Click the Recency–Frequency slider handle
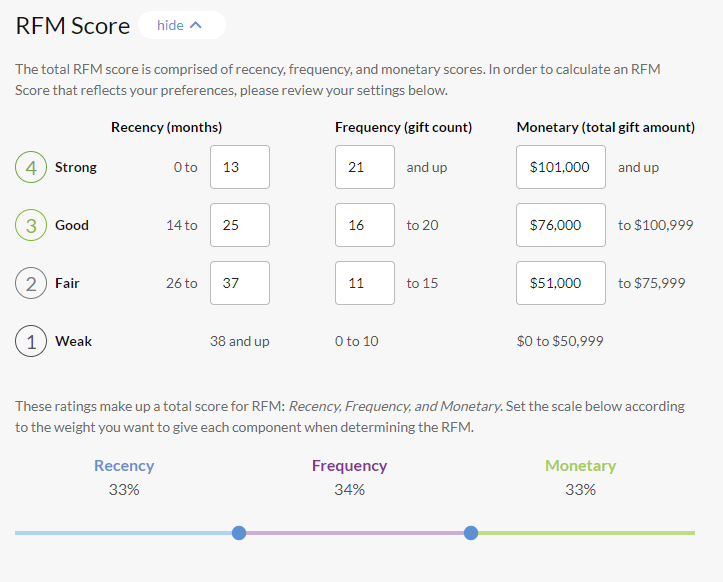 tap(239, 533)
